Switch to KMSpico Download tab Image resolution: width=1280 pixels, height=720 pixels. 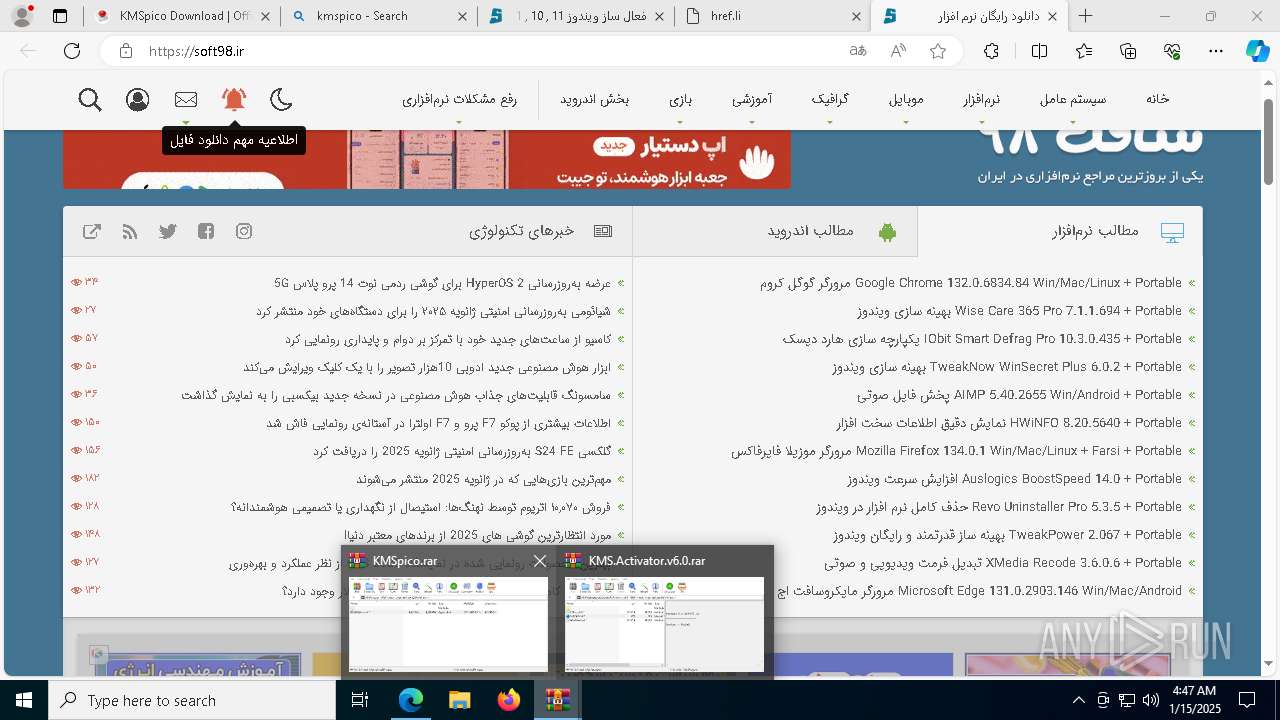click(181, 16)
